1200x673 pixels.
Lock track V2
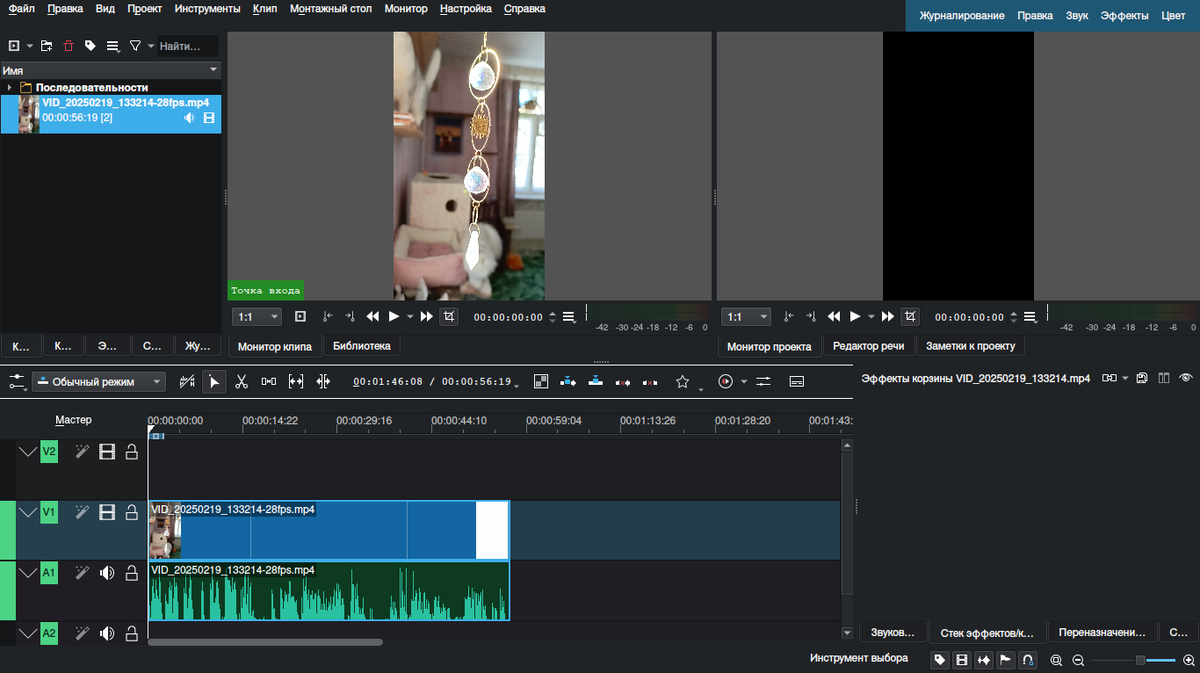pyautogui.click(x=131, y=453)
